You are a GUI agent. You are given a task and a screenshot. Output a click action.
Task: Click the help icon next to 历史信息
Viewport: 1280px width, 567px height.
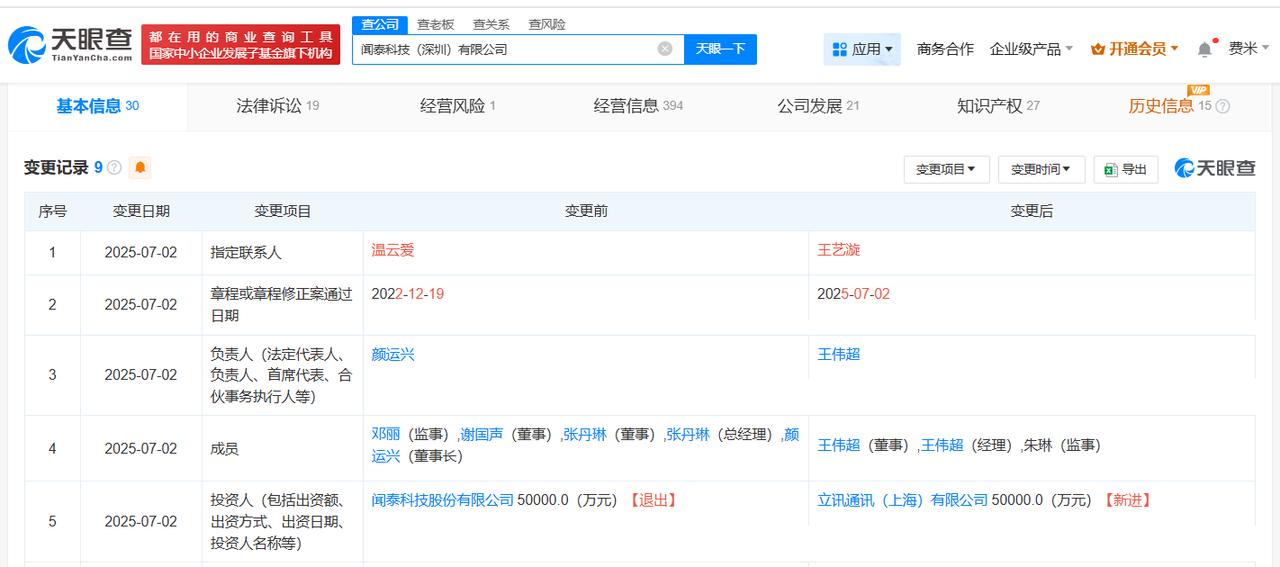1222,106
